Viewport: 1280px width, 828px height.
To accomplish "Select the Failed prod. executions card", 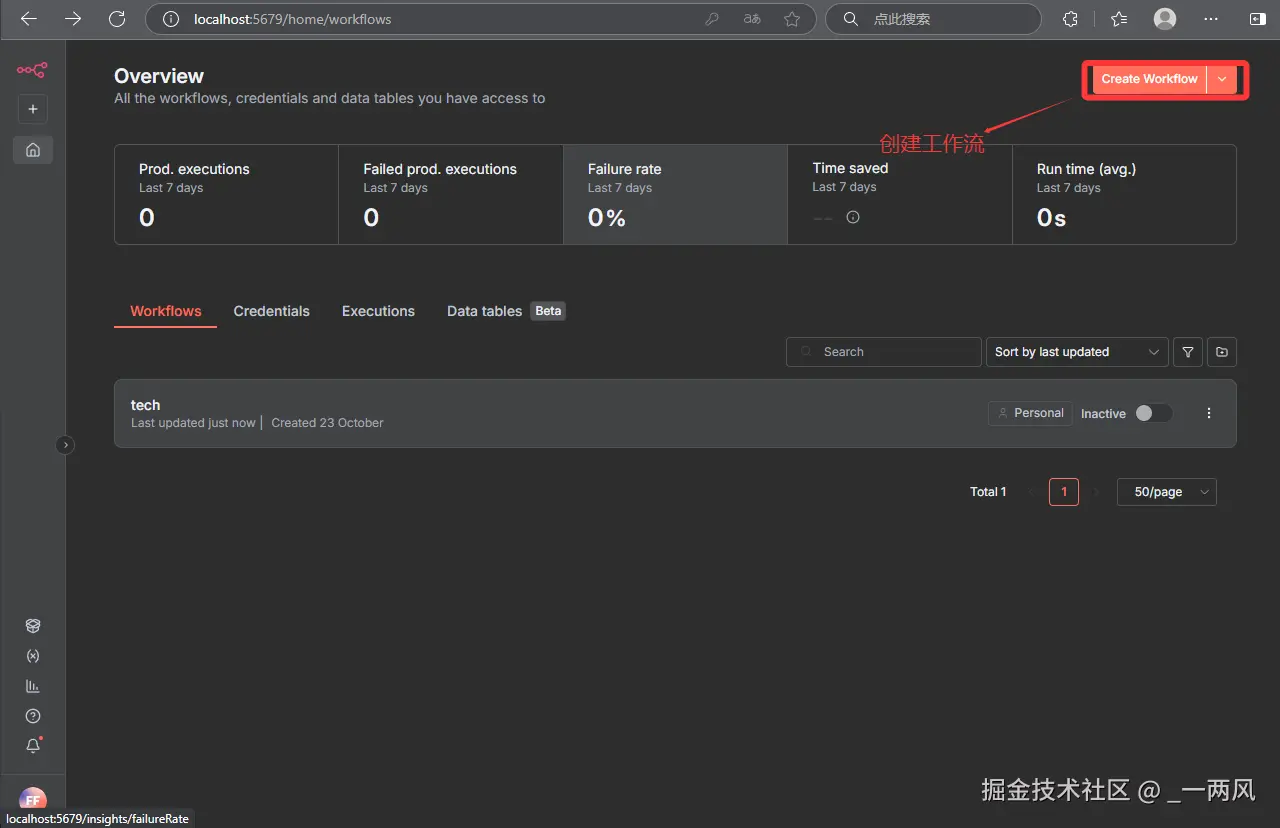I will tap(451, 194).
